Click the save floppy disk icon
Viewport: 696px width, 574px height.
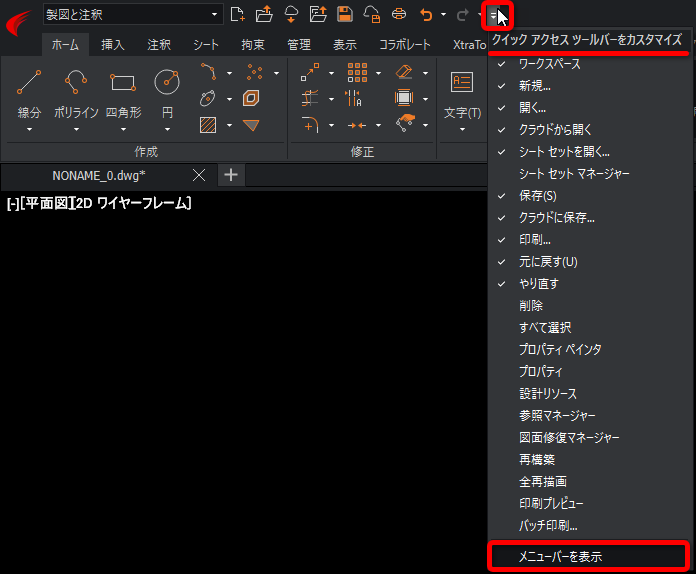coord(344,14)
